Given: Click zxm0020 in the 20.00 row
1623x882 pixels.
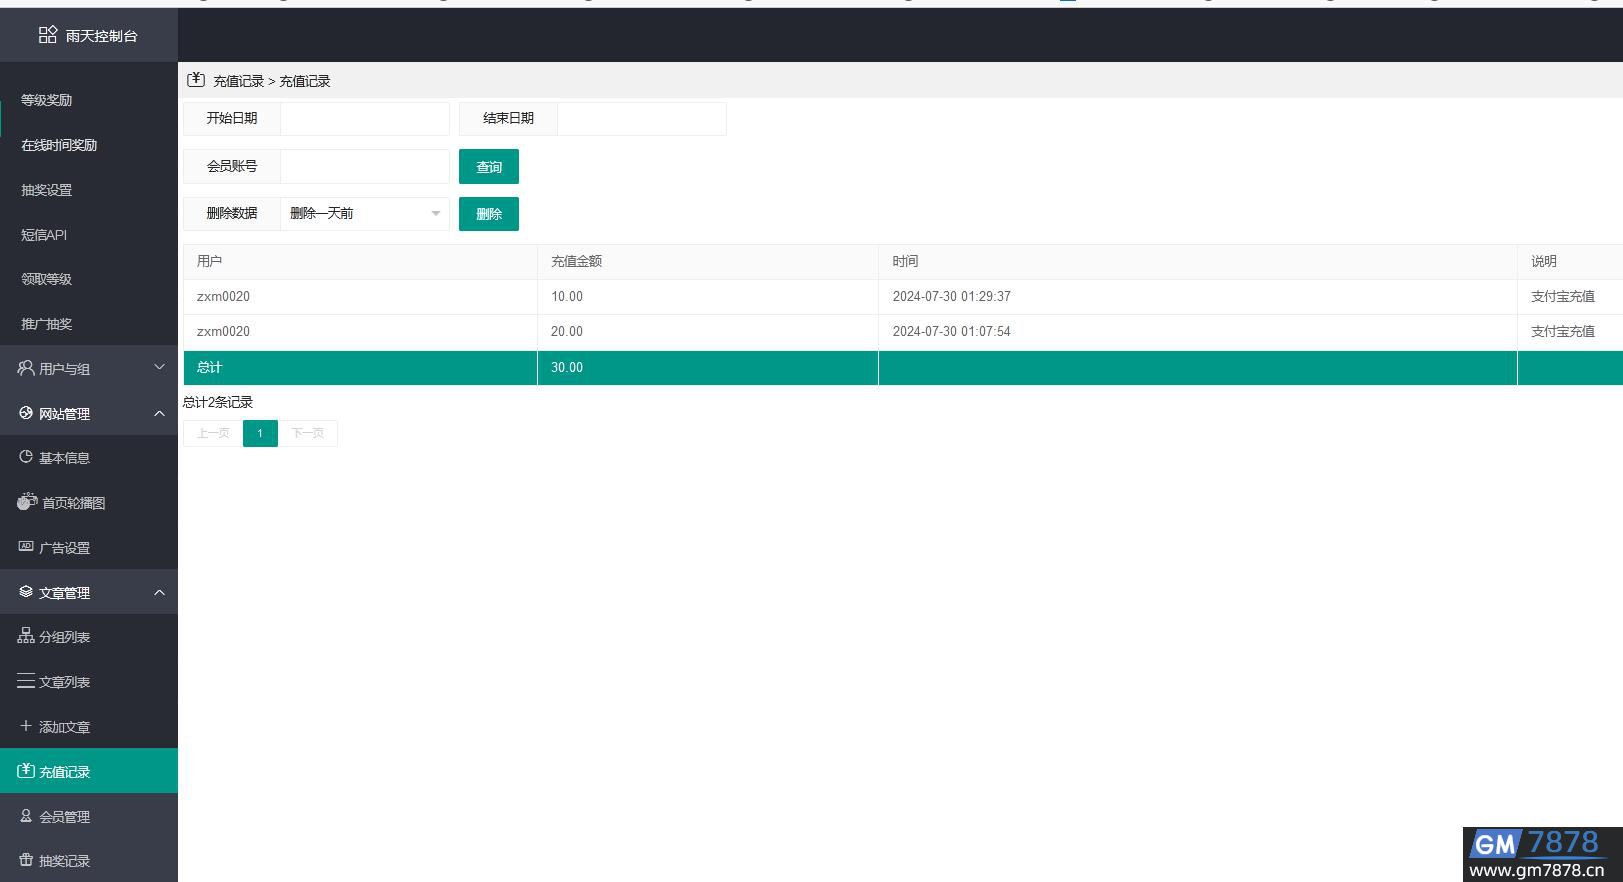Looking at the screenshot, I should (x=223, y=332).
